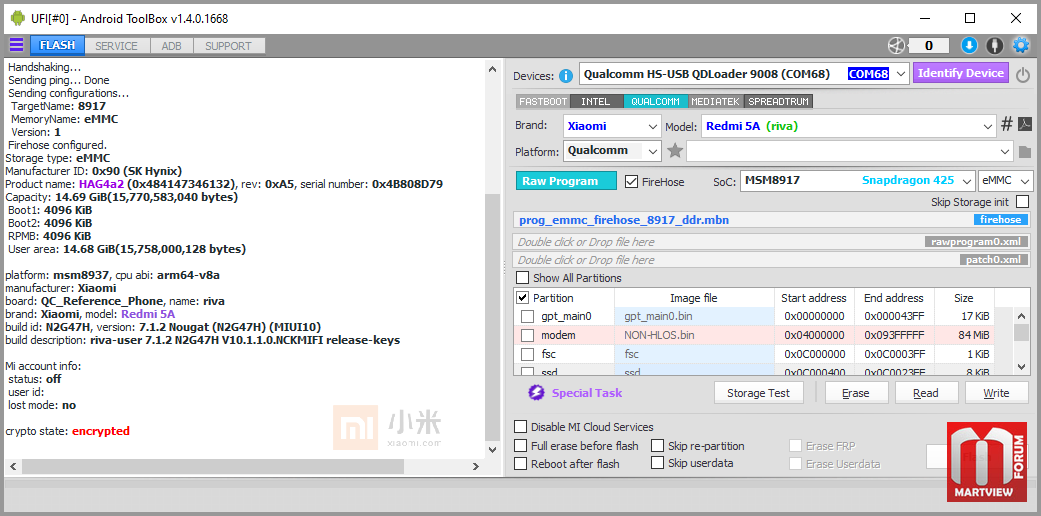
Task: Select the MEDIATEK platform tab
Action: 716,102
